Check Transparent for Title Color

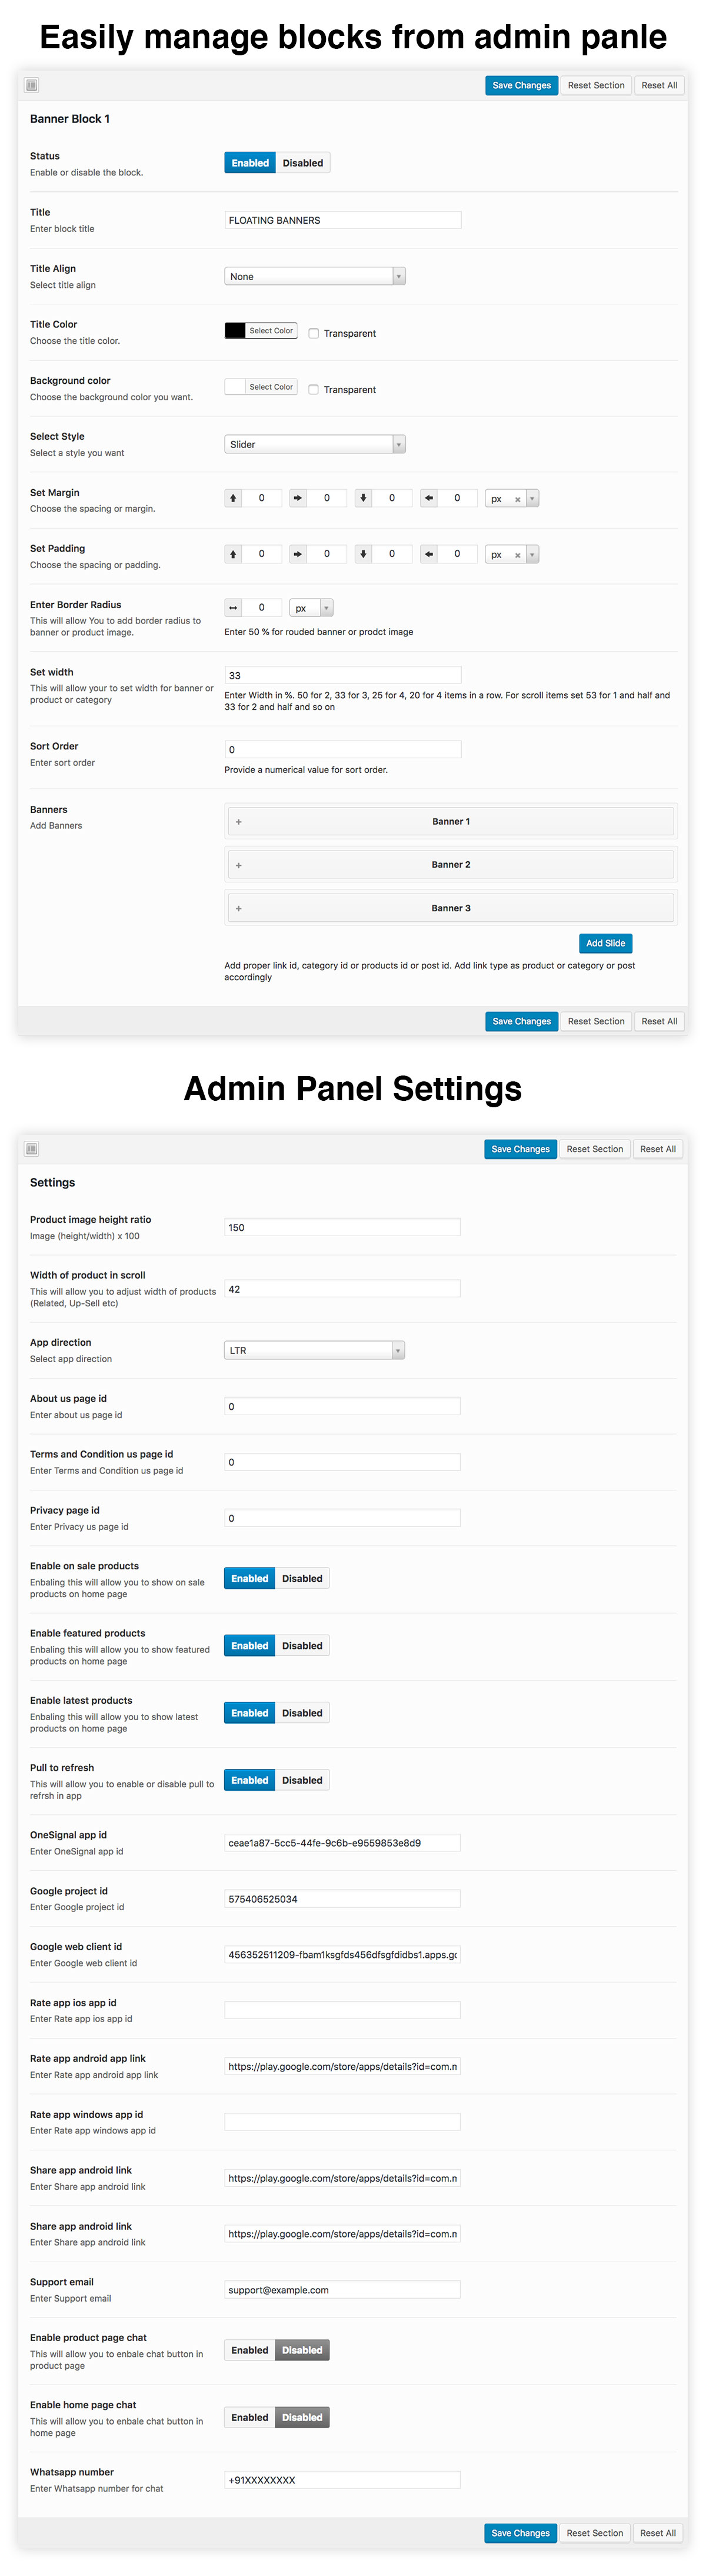(x=314, y=334)
